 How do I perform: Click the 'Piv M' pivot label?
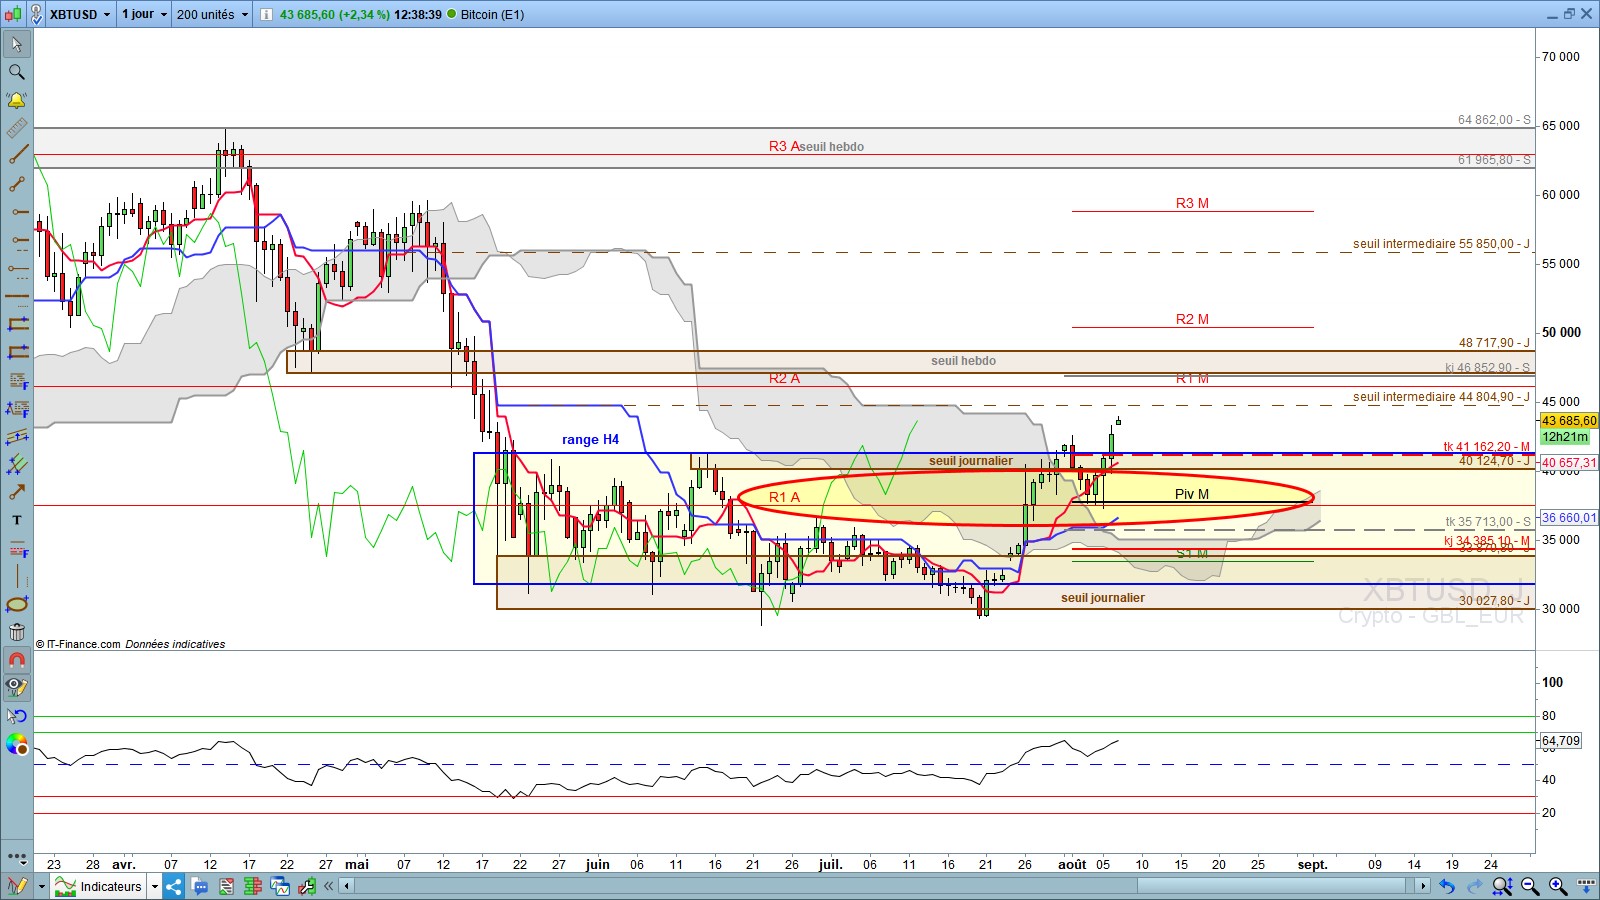pos(1192,494)
